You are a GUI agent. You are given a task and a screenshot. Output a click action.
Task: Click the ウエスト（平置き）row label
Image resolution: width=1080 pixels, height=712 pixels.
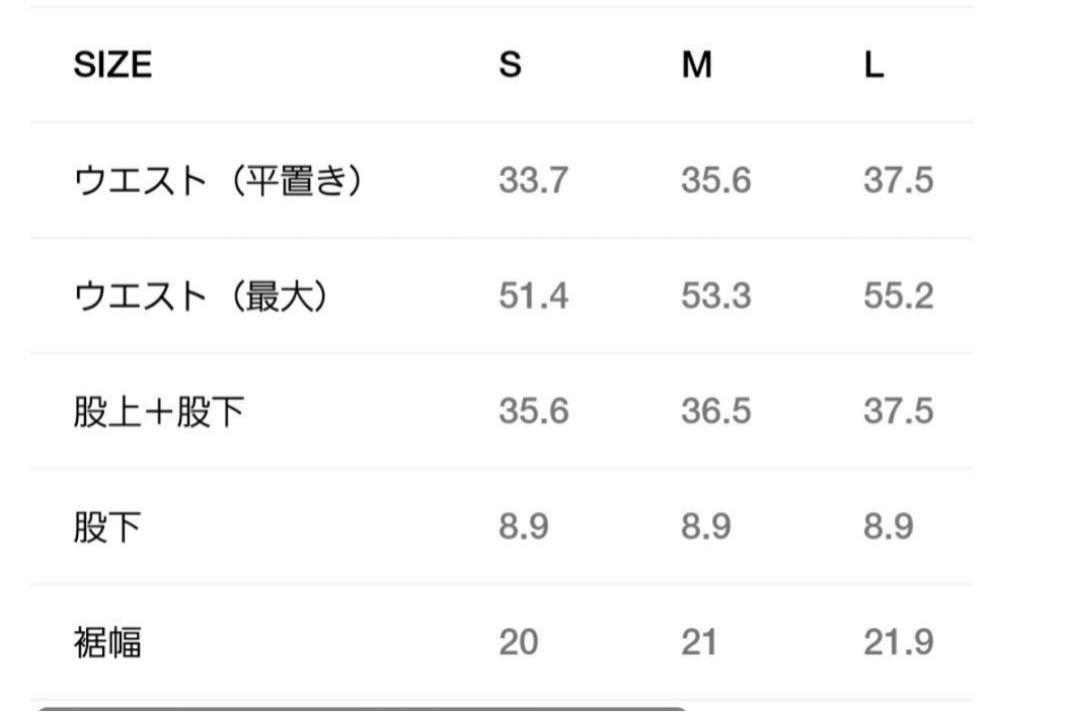(218, 181)
